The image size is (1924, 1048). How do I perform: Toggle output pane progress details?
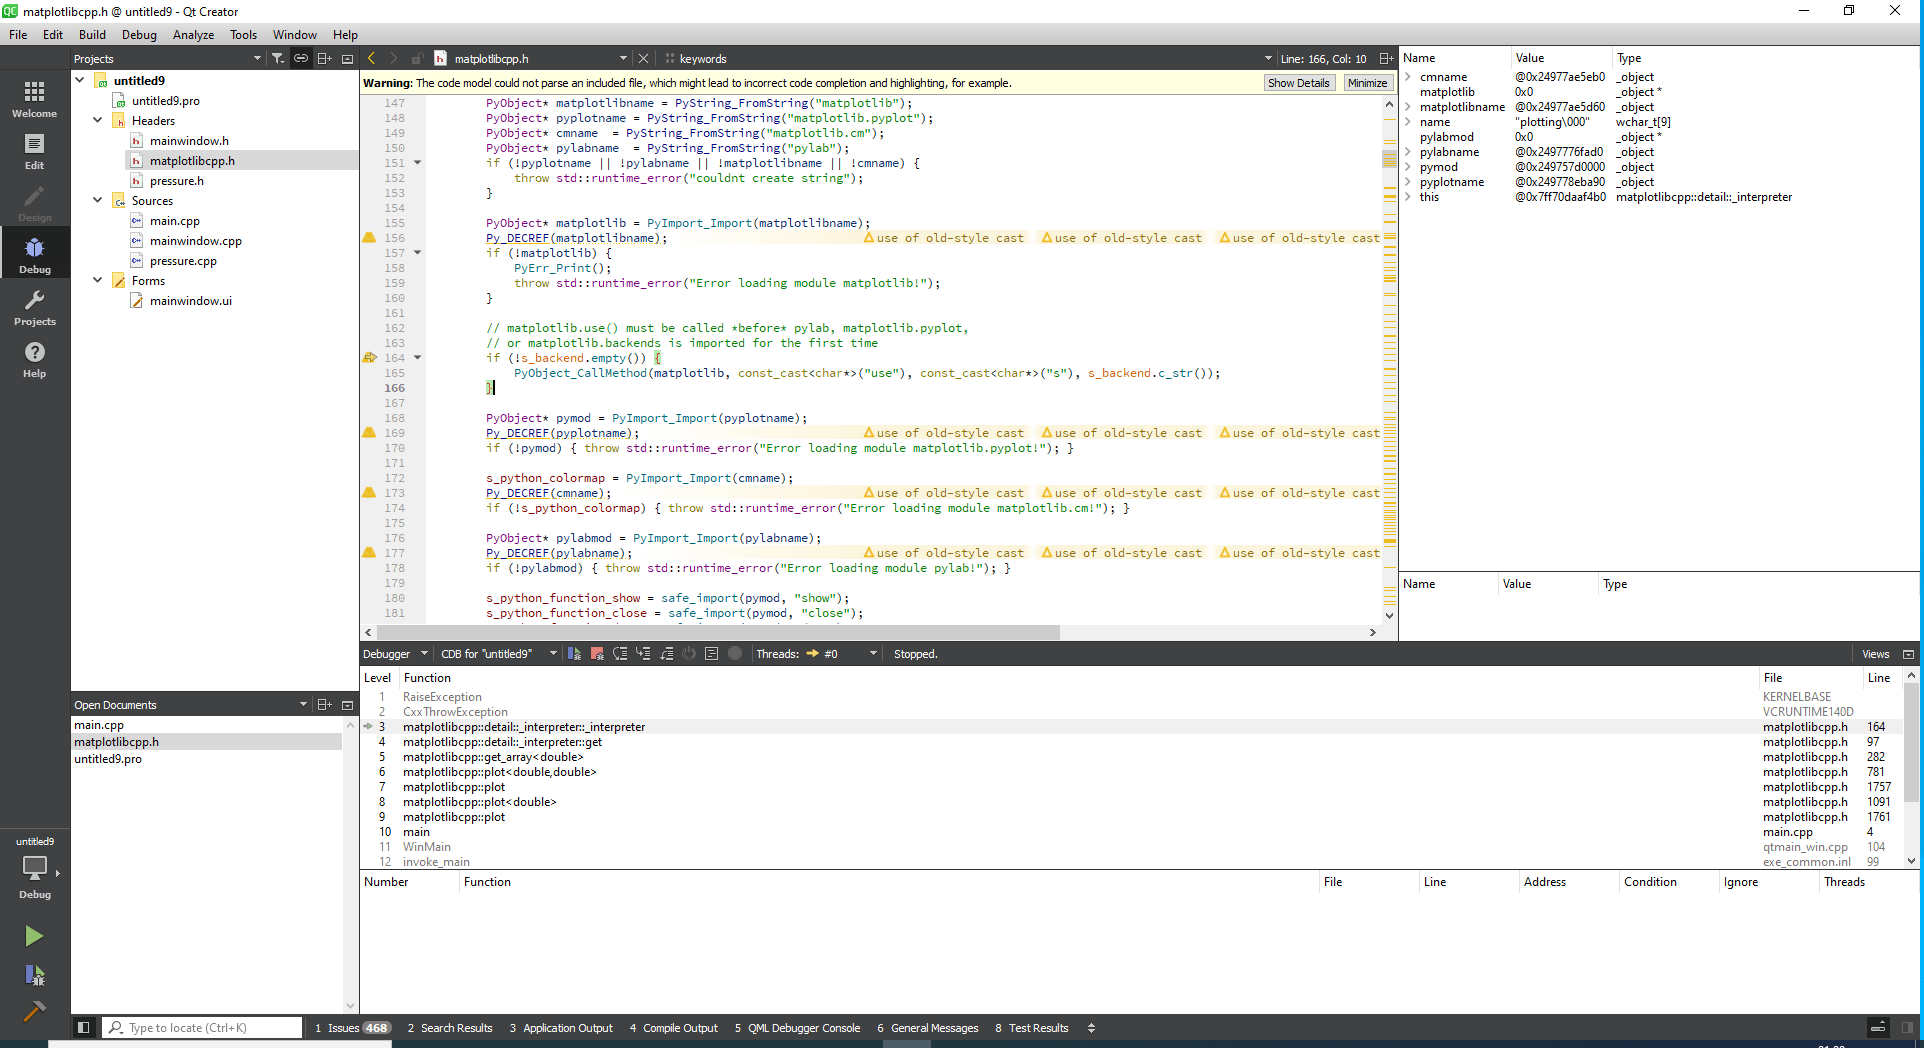tap(1878, 1028)
